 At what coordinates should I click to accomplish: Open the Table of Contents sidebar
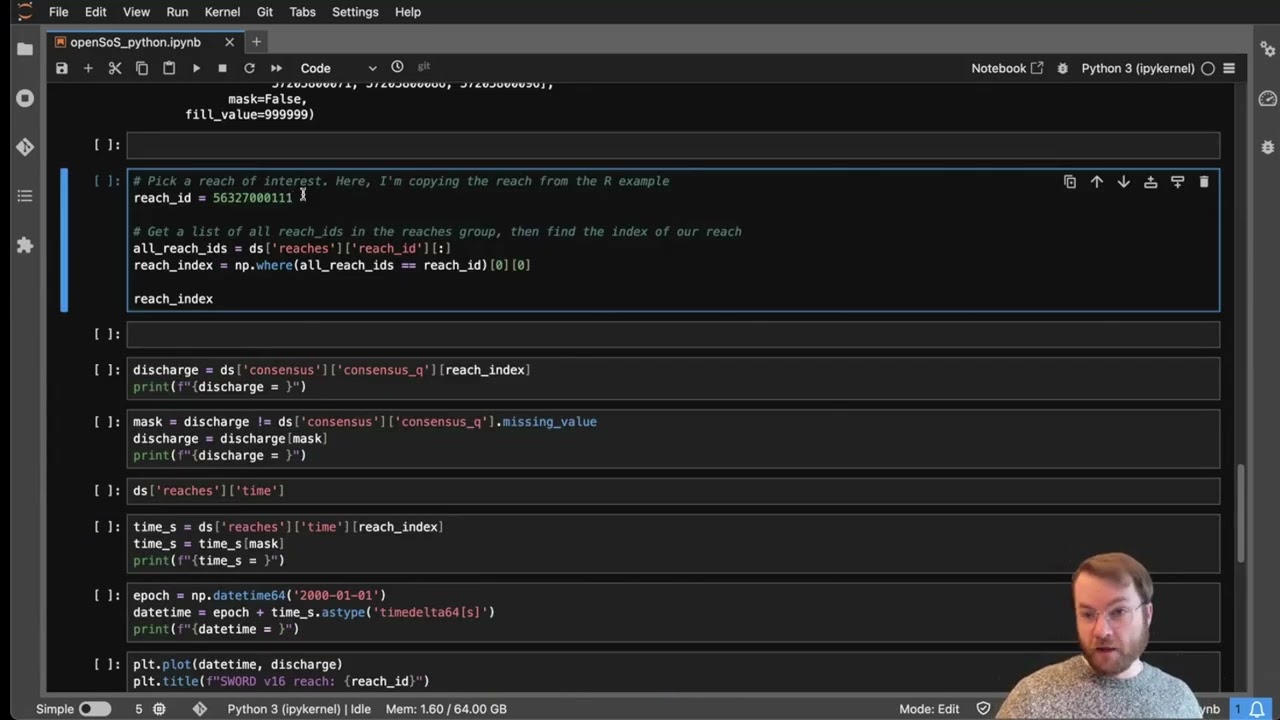(x=25, y=196)
